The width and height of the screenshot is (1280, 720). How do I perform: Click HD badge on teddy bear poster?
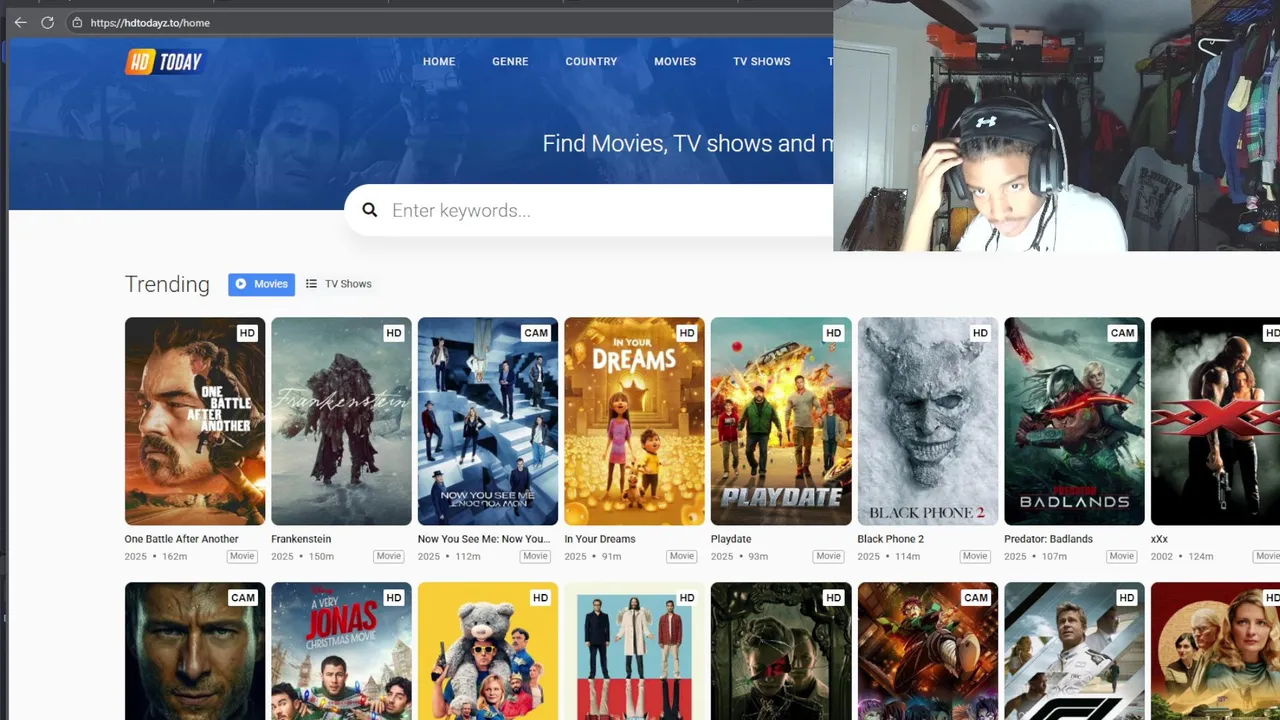(540, 598)
